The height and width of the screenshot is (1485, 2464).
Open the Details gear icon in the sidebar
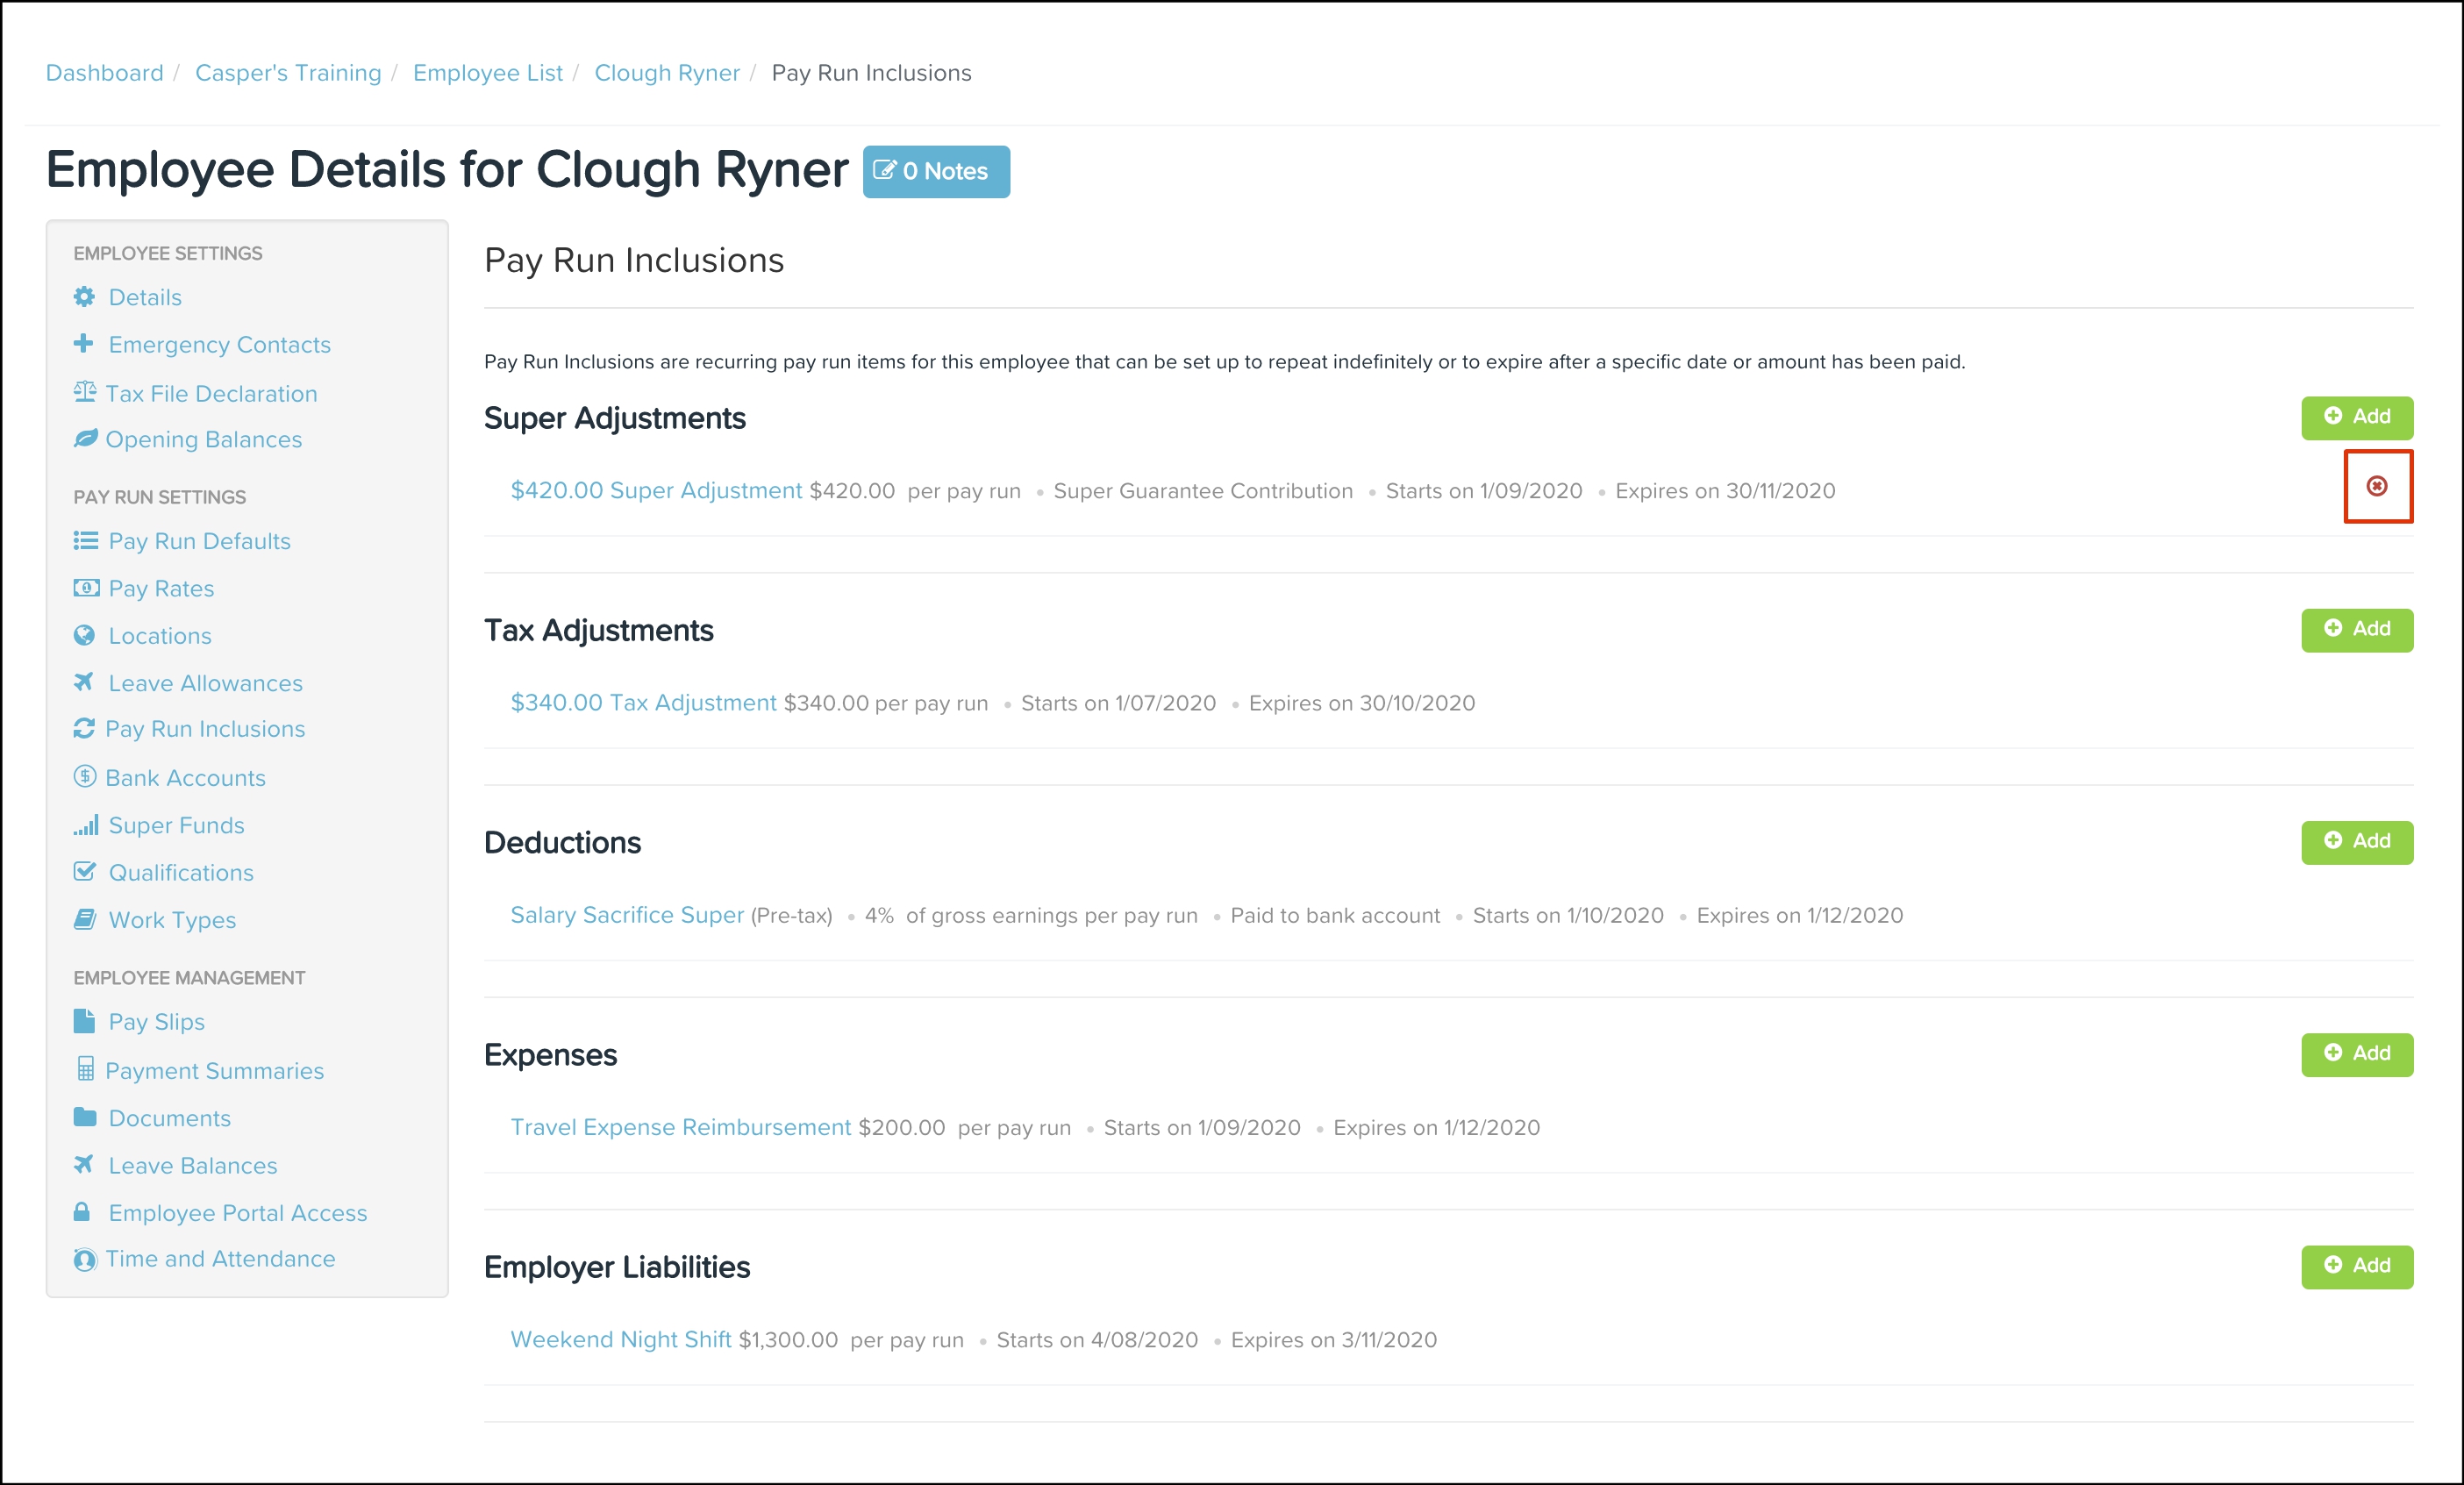point(84,297)
